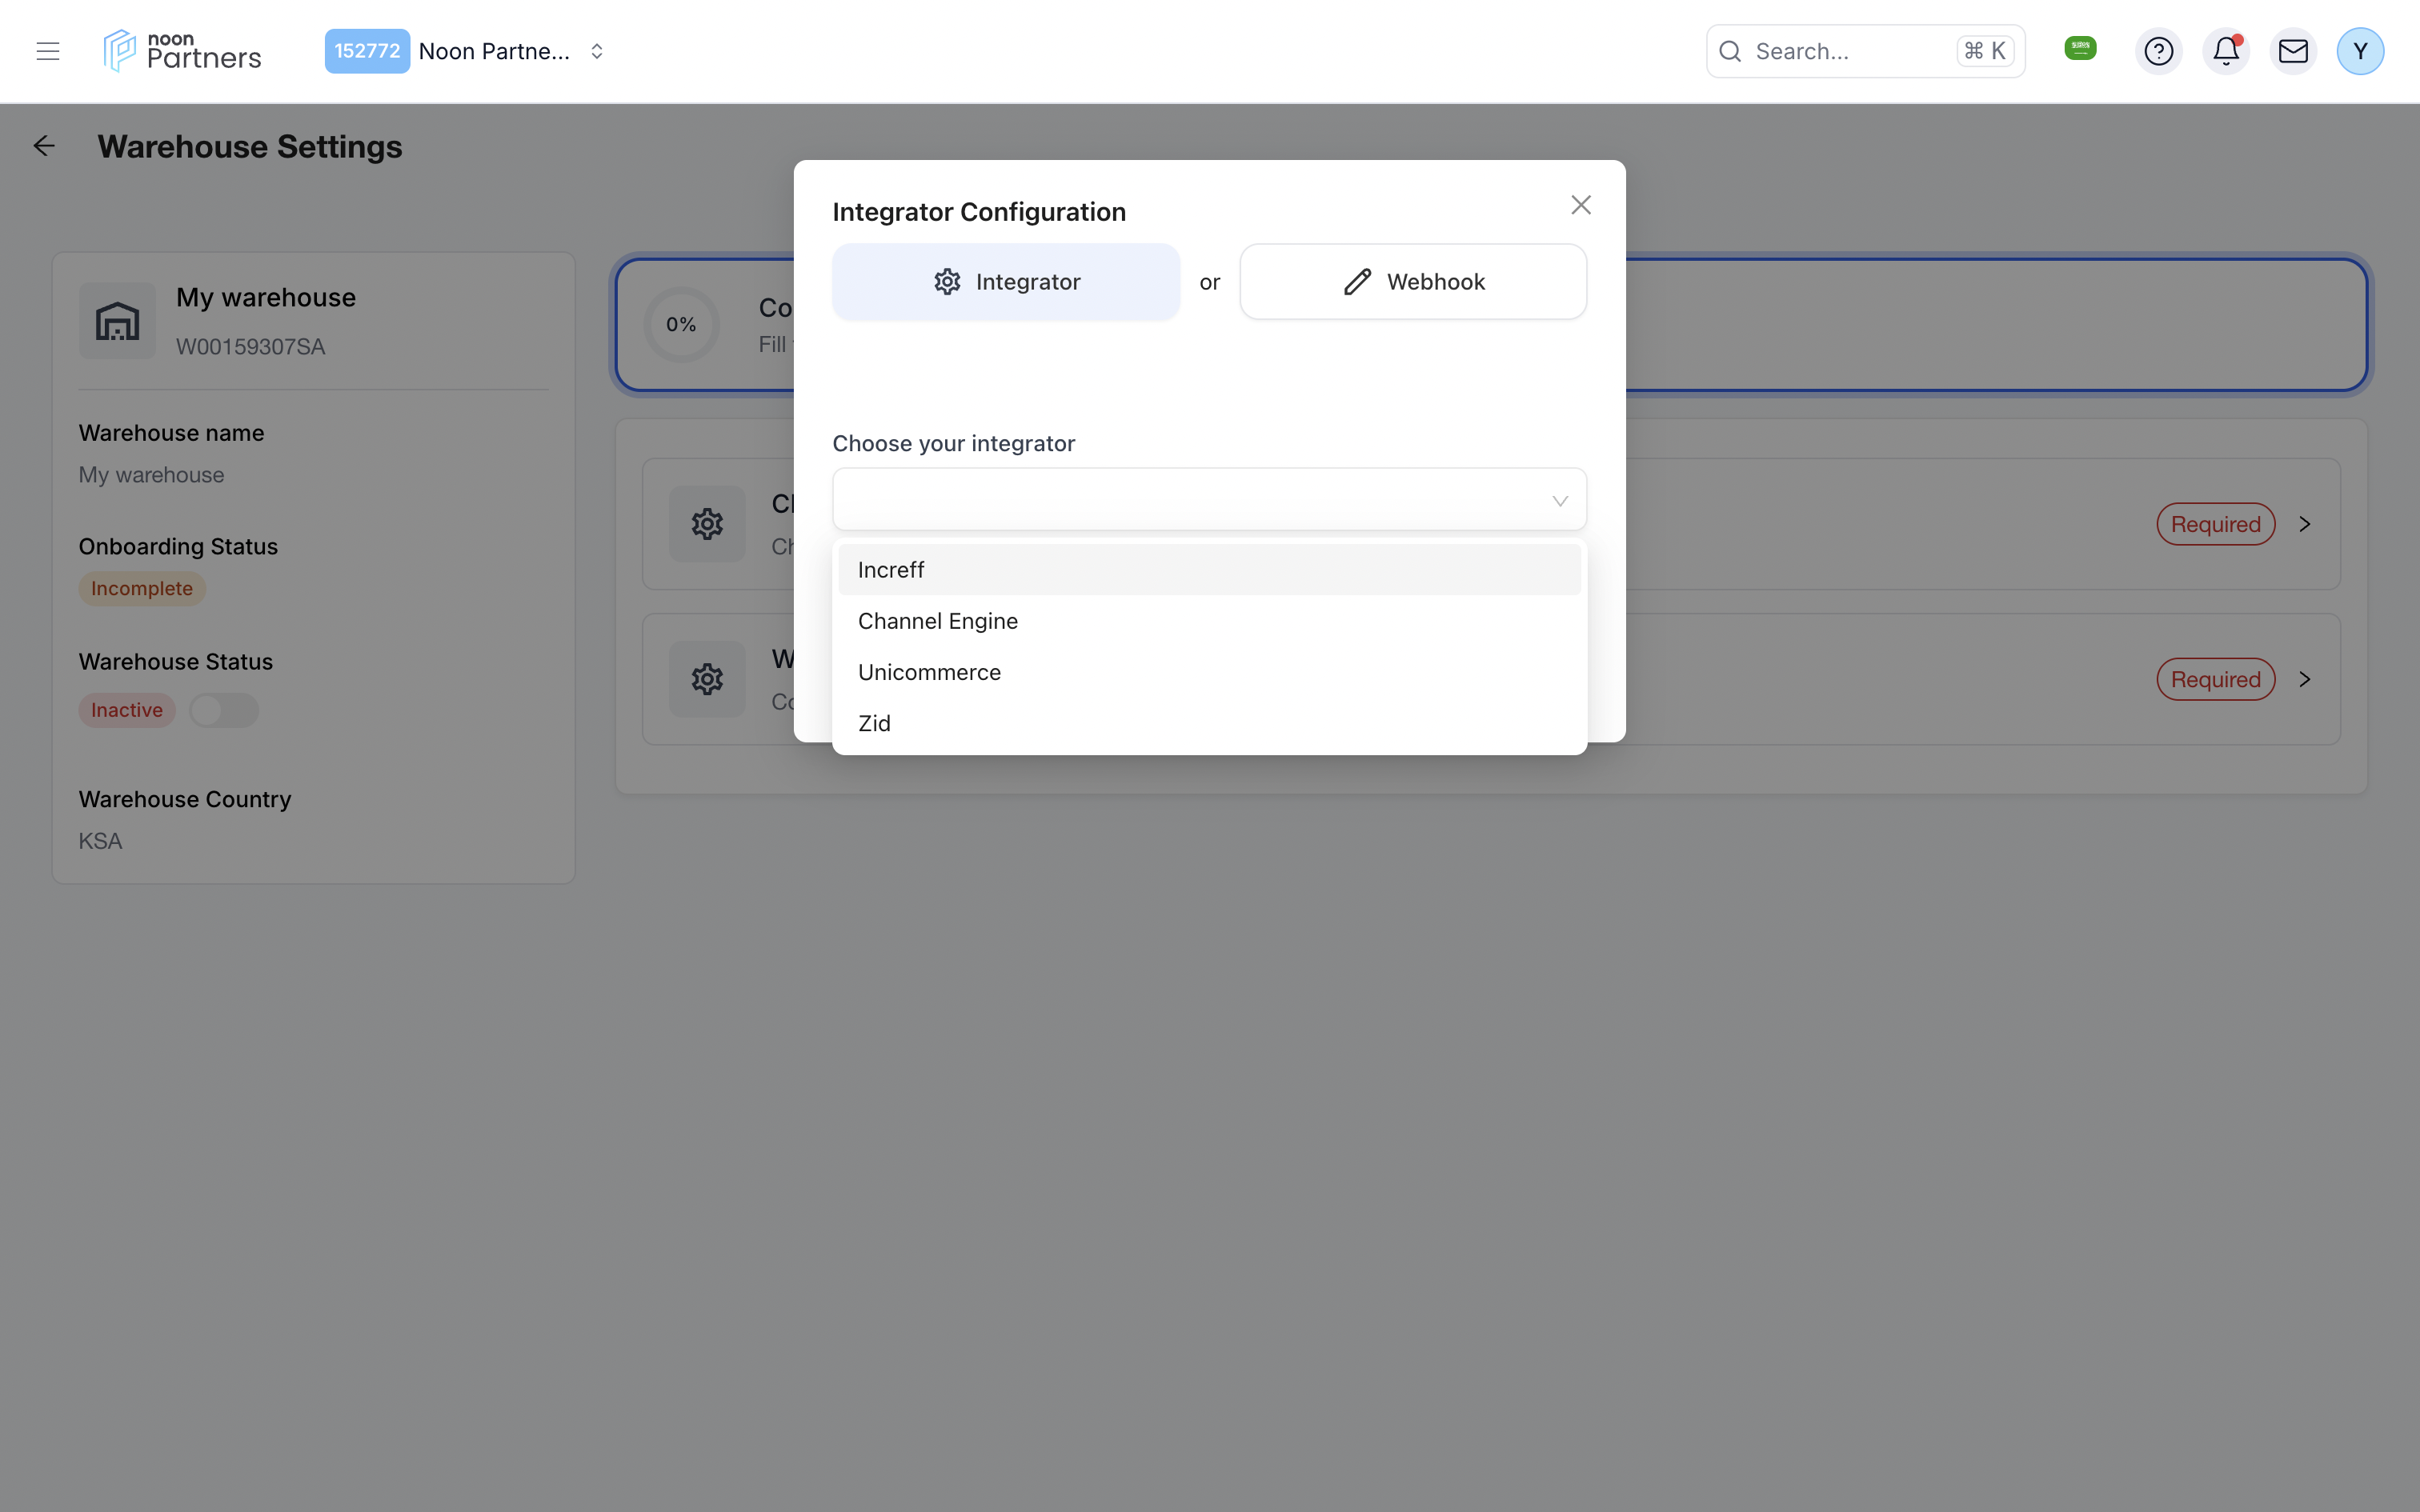Choose Zid from the list
The image size is (2420, 1512).
click(1209, 723)
